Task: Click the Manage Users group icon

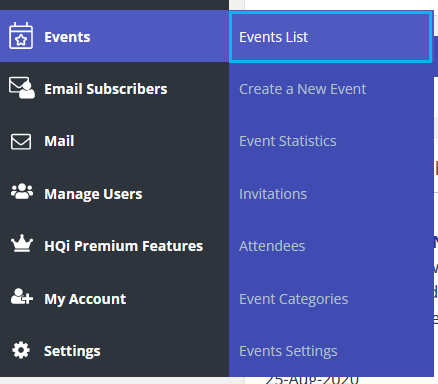Action: pos(22,191)
